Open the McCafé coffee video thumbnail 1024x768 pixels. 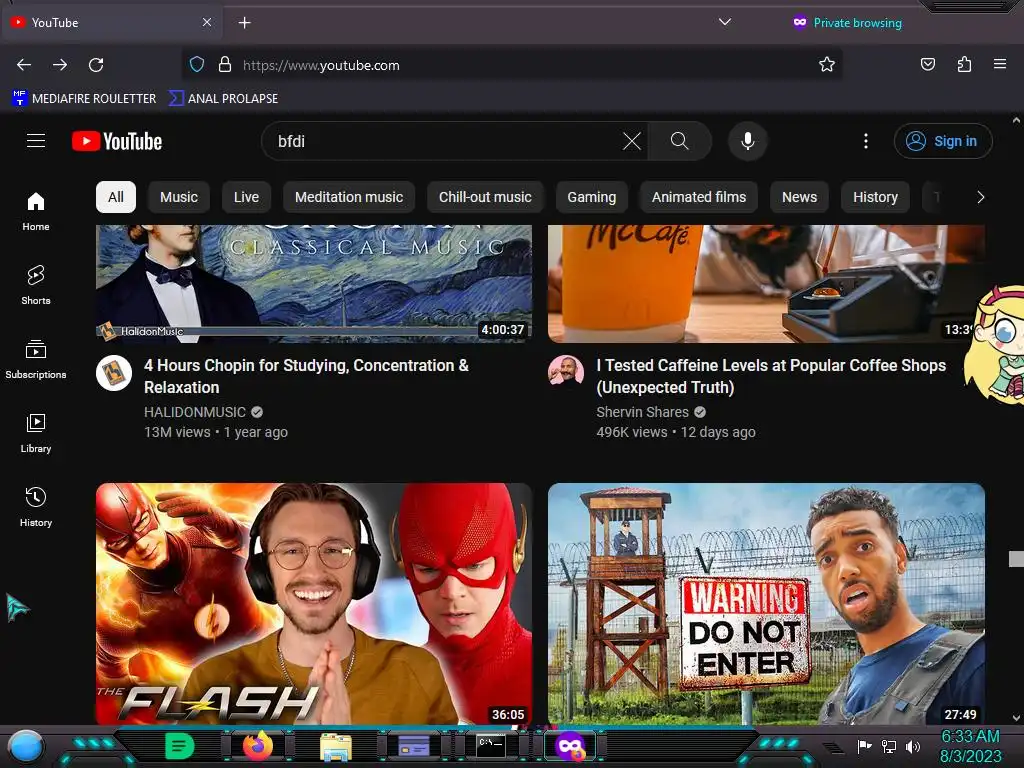point(766,283)
